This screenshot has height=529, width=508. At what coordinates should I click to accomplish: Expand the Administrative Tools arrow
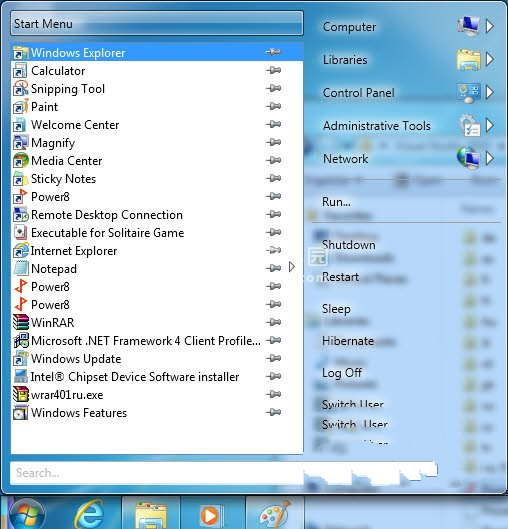[x=490, y=125]
